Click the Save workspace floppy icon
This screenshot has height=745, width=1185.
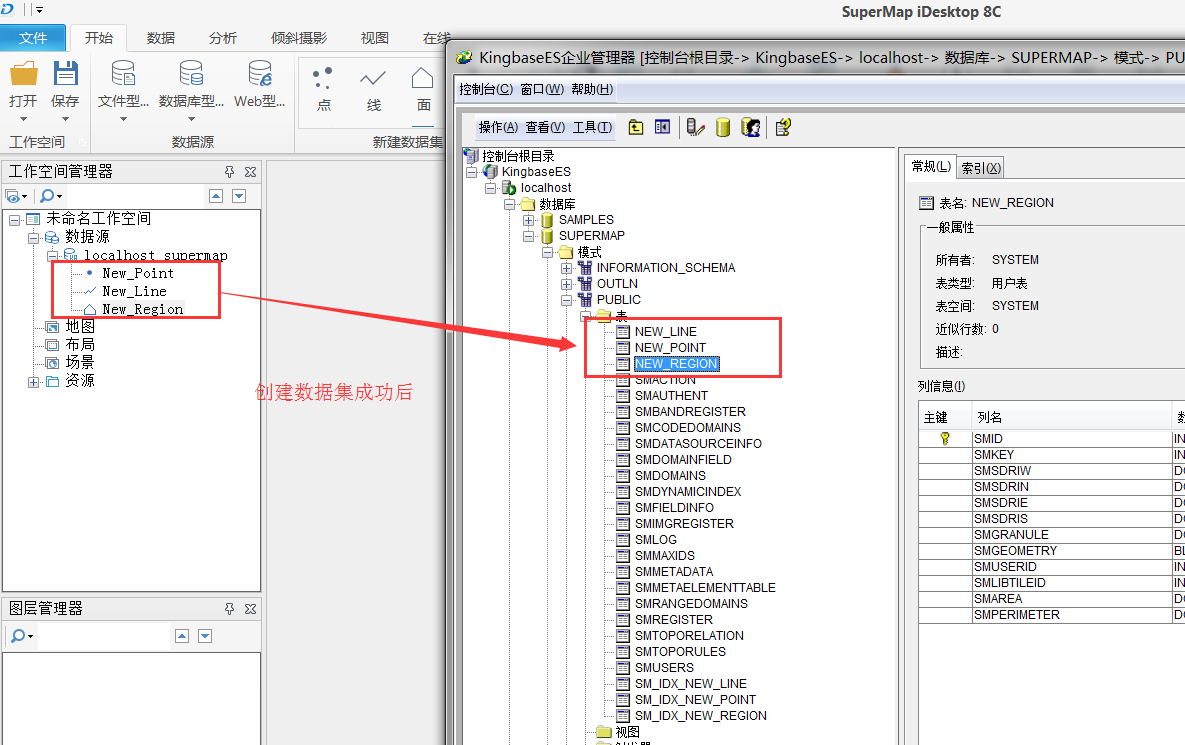tap(65, 73)
